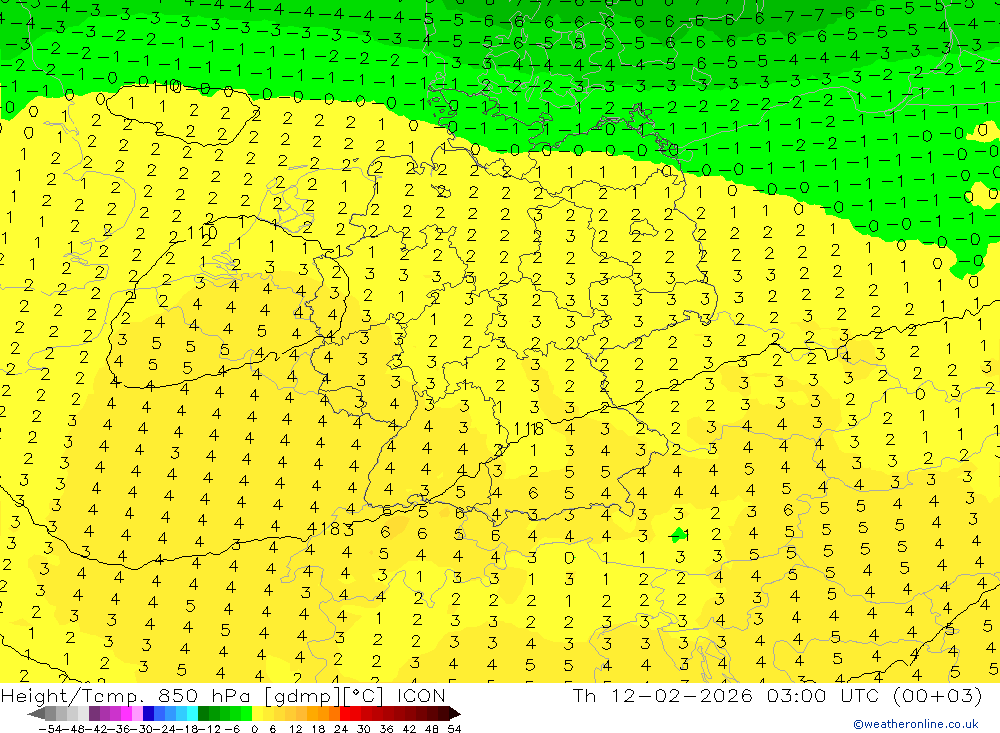
Task: Click the 'Height/Temp. 850 hPa' map title
Action: tap(126, 696)
